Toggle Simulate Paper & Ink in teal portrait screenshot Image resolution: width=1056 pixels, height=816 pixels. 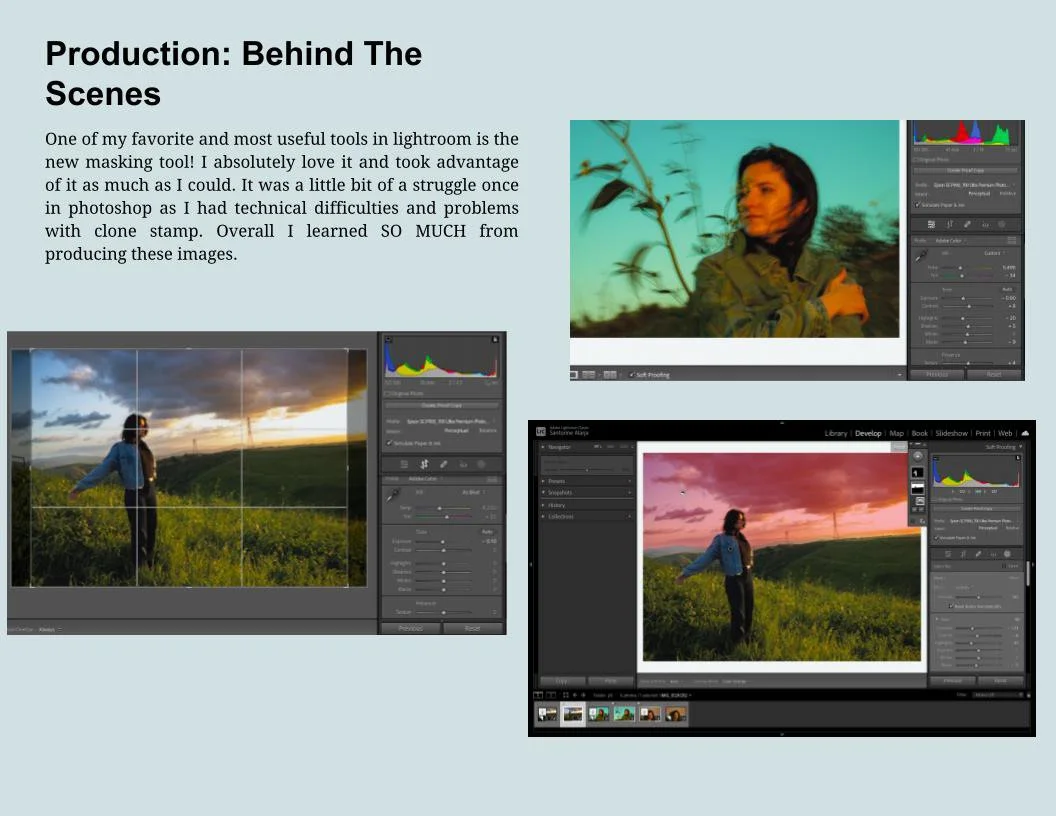tap(916, 205)
